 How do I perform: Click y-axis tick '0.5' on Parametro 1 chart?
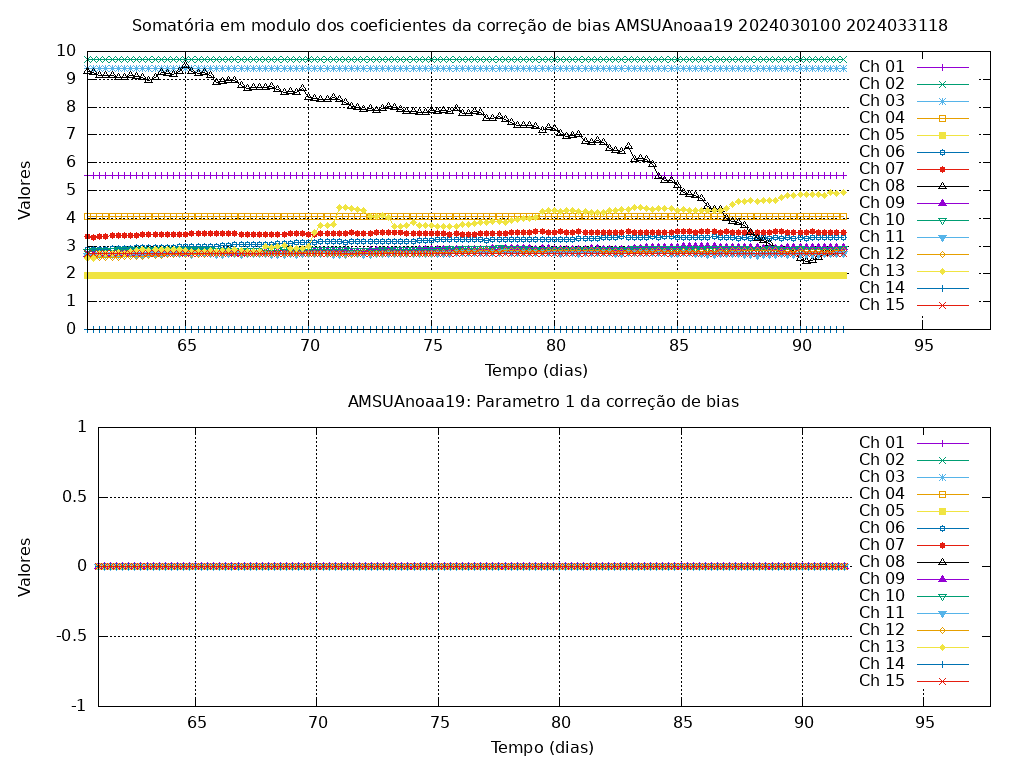coord(74,497)
